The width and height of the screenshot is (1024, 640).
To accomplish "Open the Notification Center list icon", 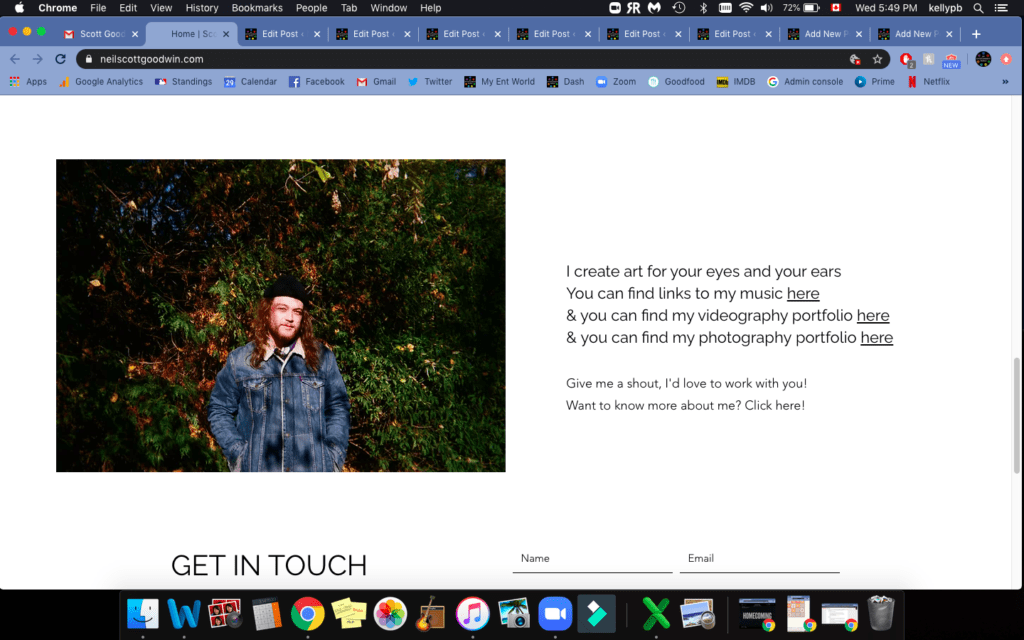I will (x=1001, y=8).
